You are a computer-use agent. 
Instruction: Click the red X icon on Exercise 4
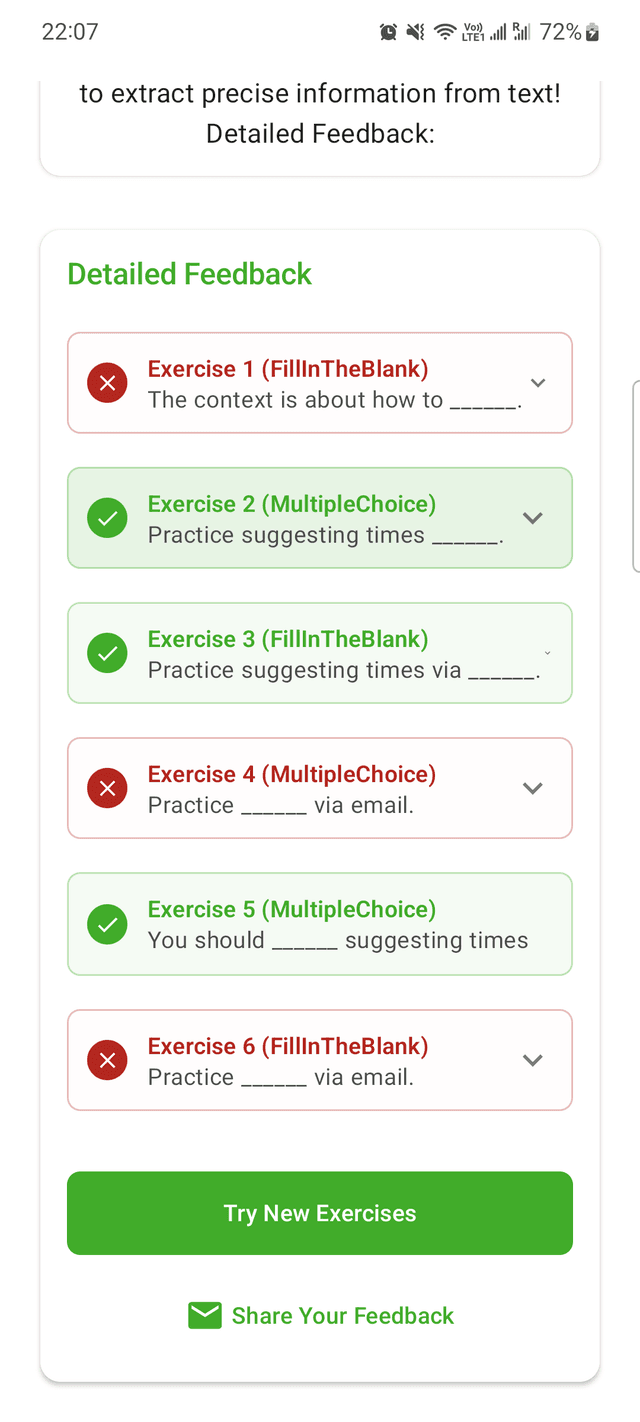click(107, 788)
